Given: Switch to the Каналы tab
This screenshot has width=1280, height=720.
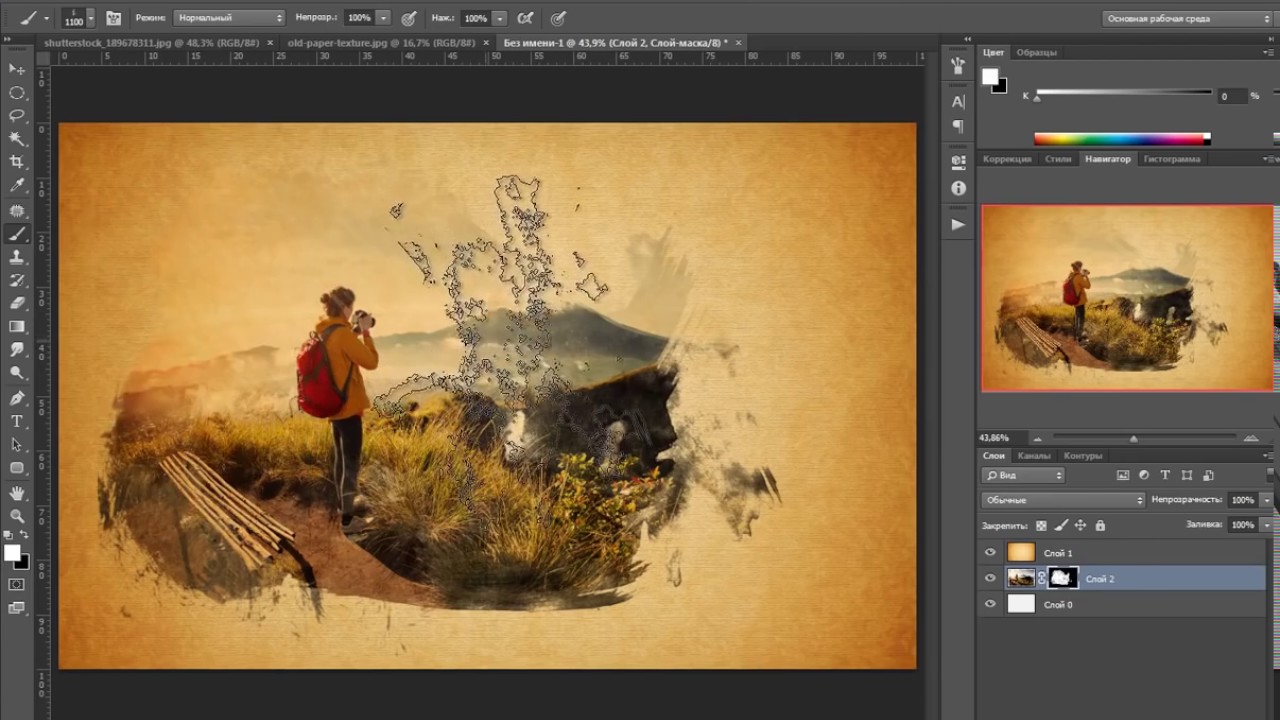Looking at the screenshot, I should [x=1034, y=456].
